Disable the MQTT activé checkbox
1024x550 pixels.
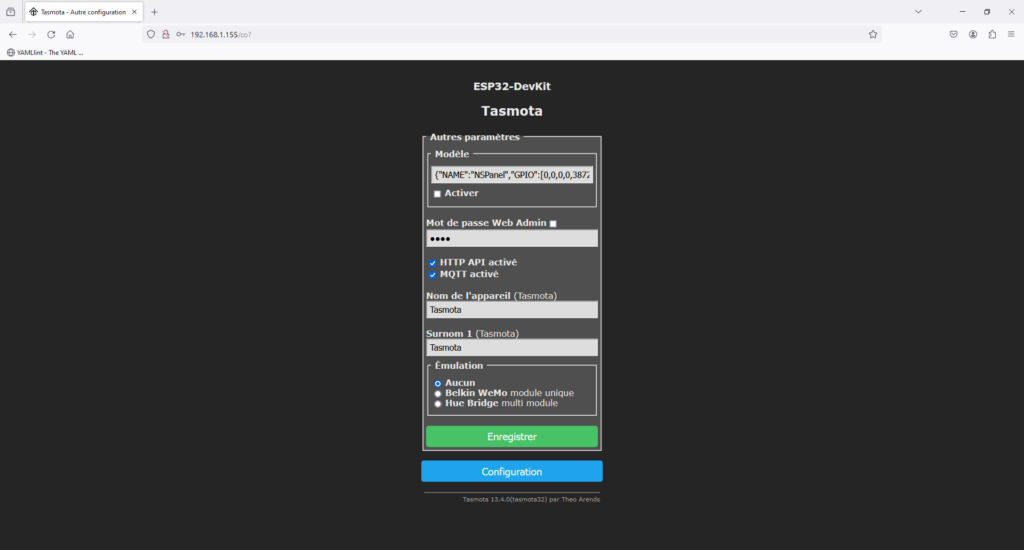(433, 274)
